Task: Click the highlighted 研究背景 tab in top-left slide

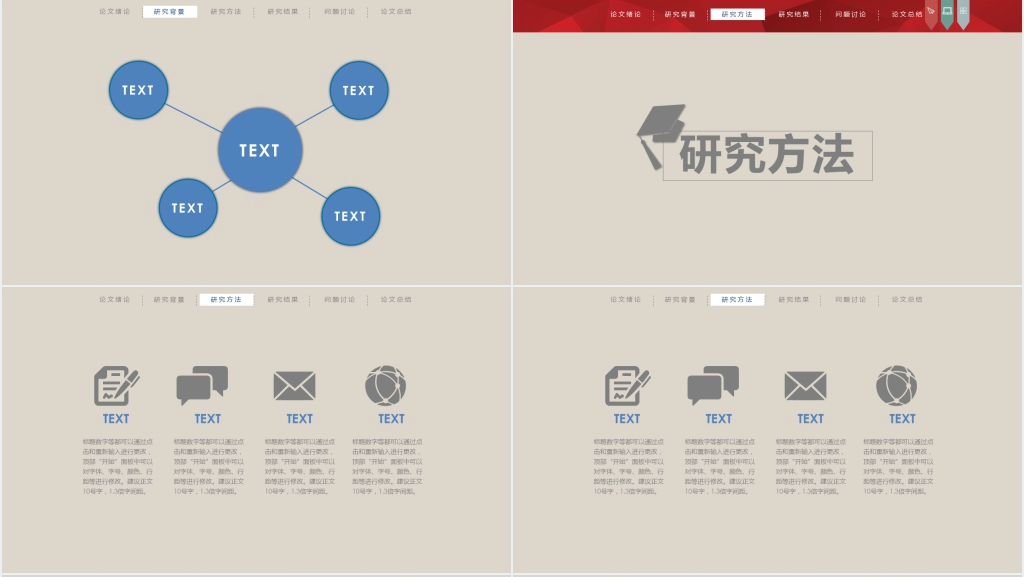Action: 169,12
